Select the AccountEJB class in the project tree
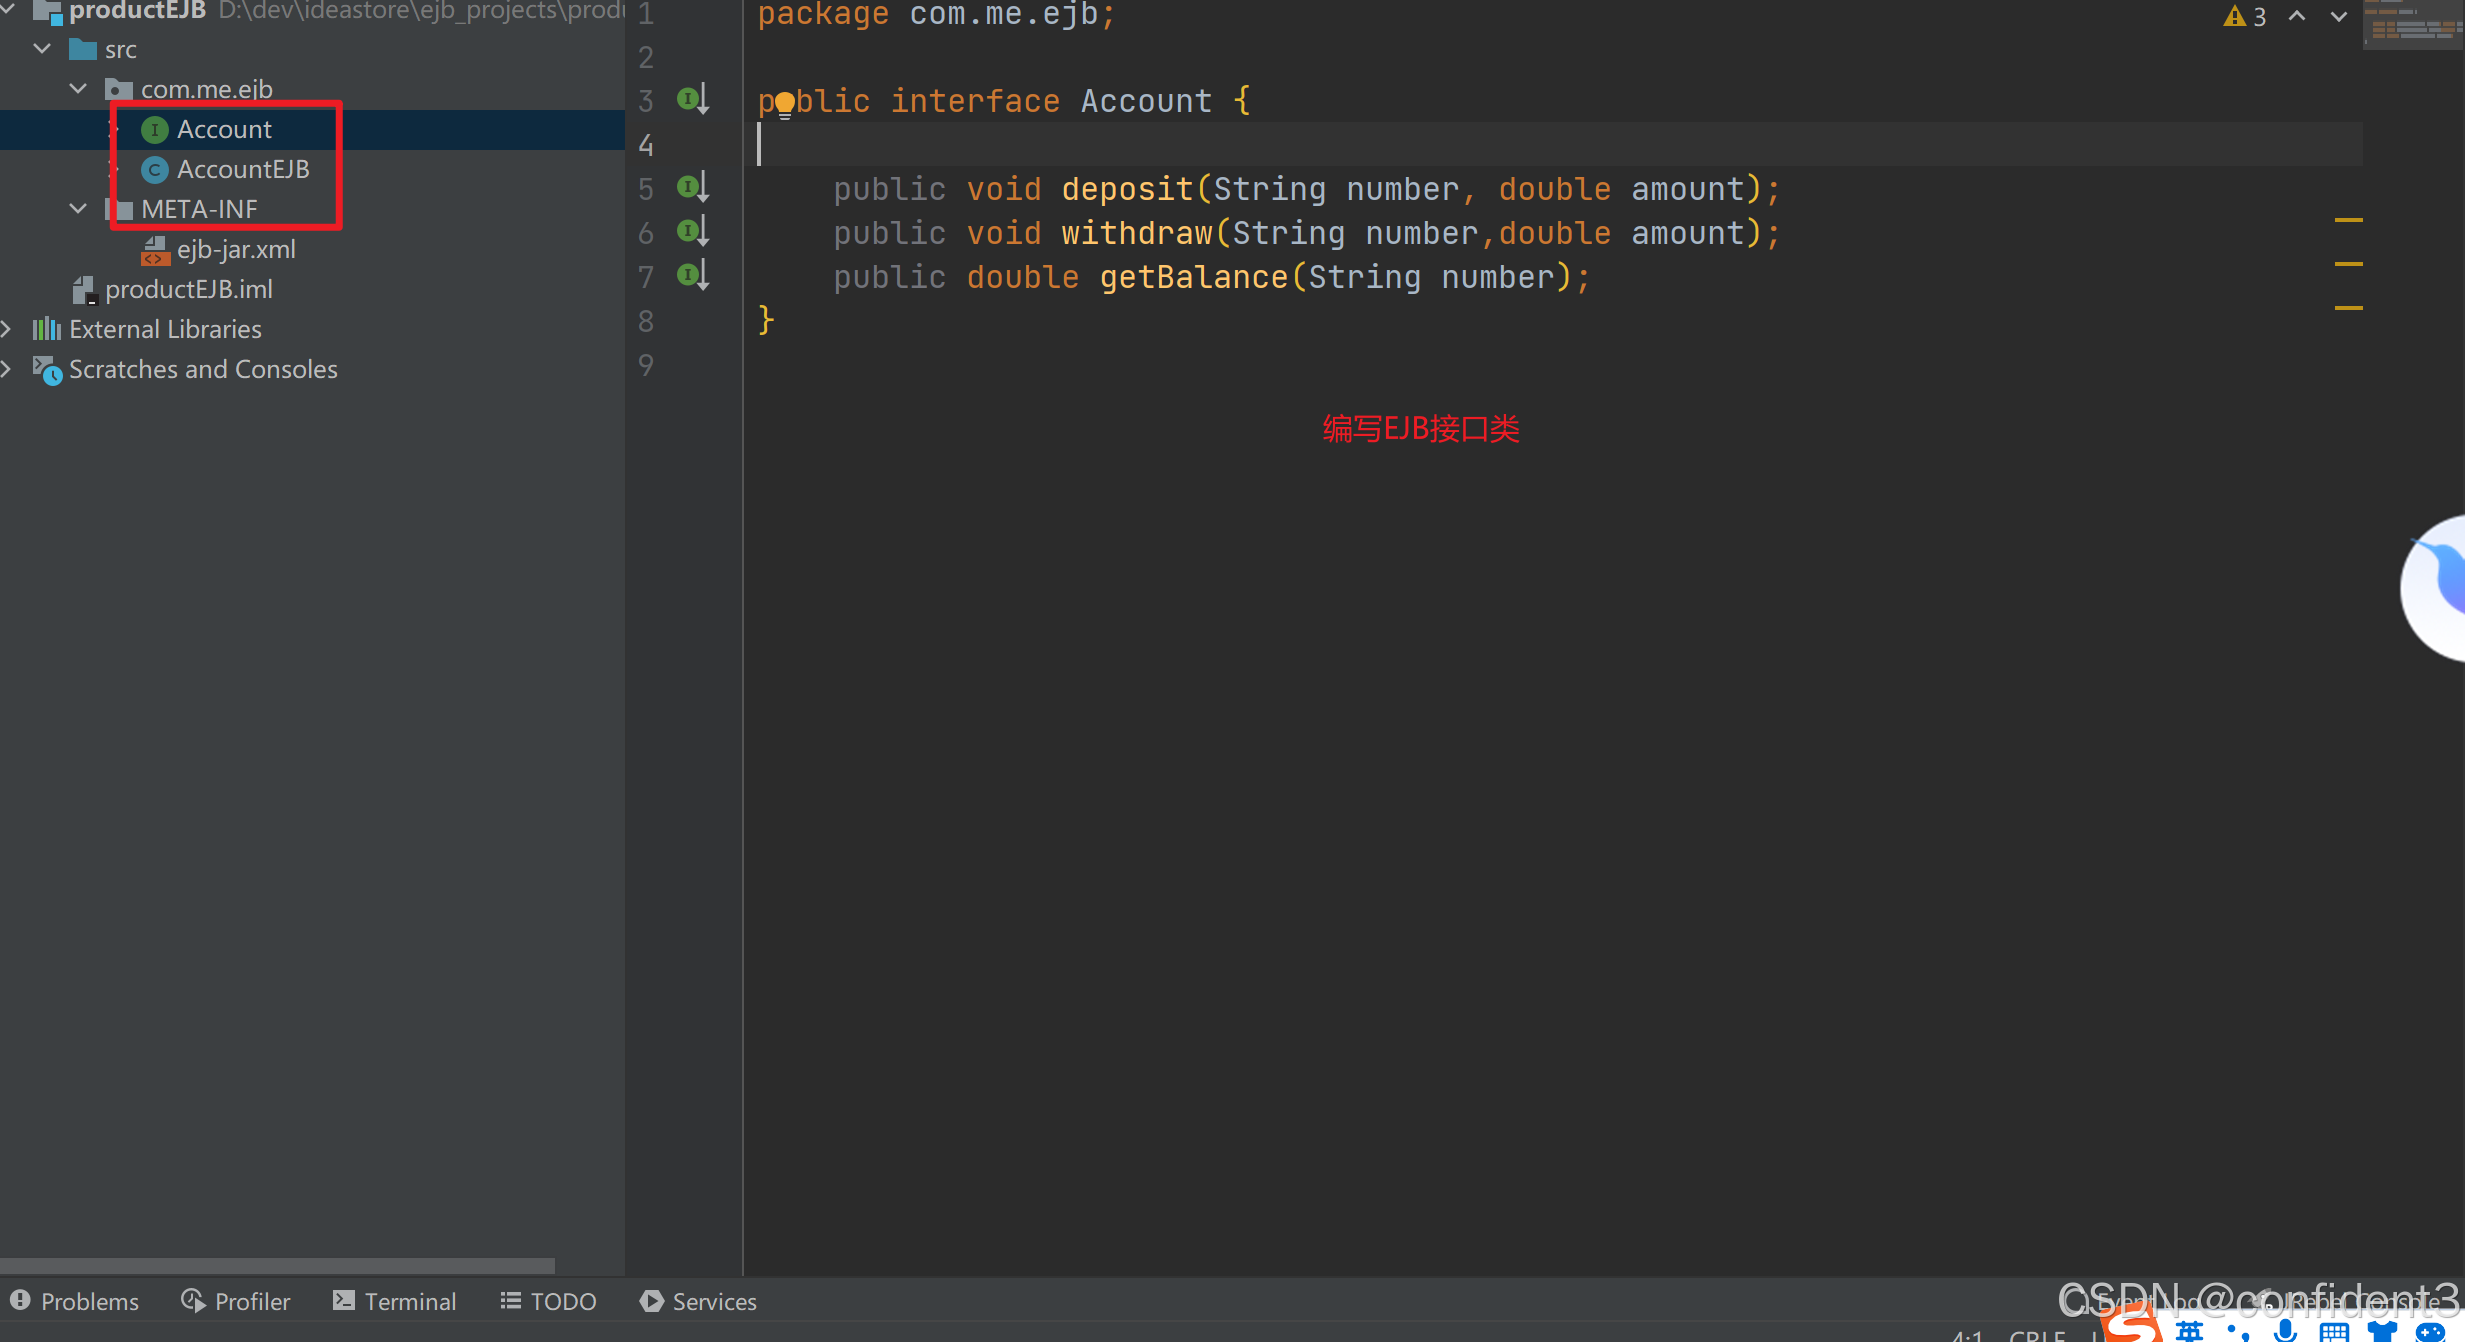 pyautogui.click(x=242, y=169)
